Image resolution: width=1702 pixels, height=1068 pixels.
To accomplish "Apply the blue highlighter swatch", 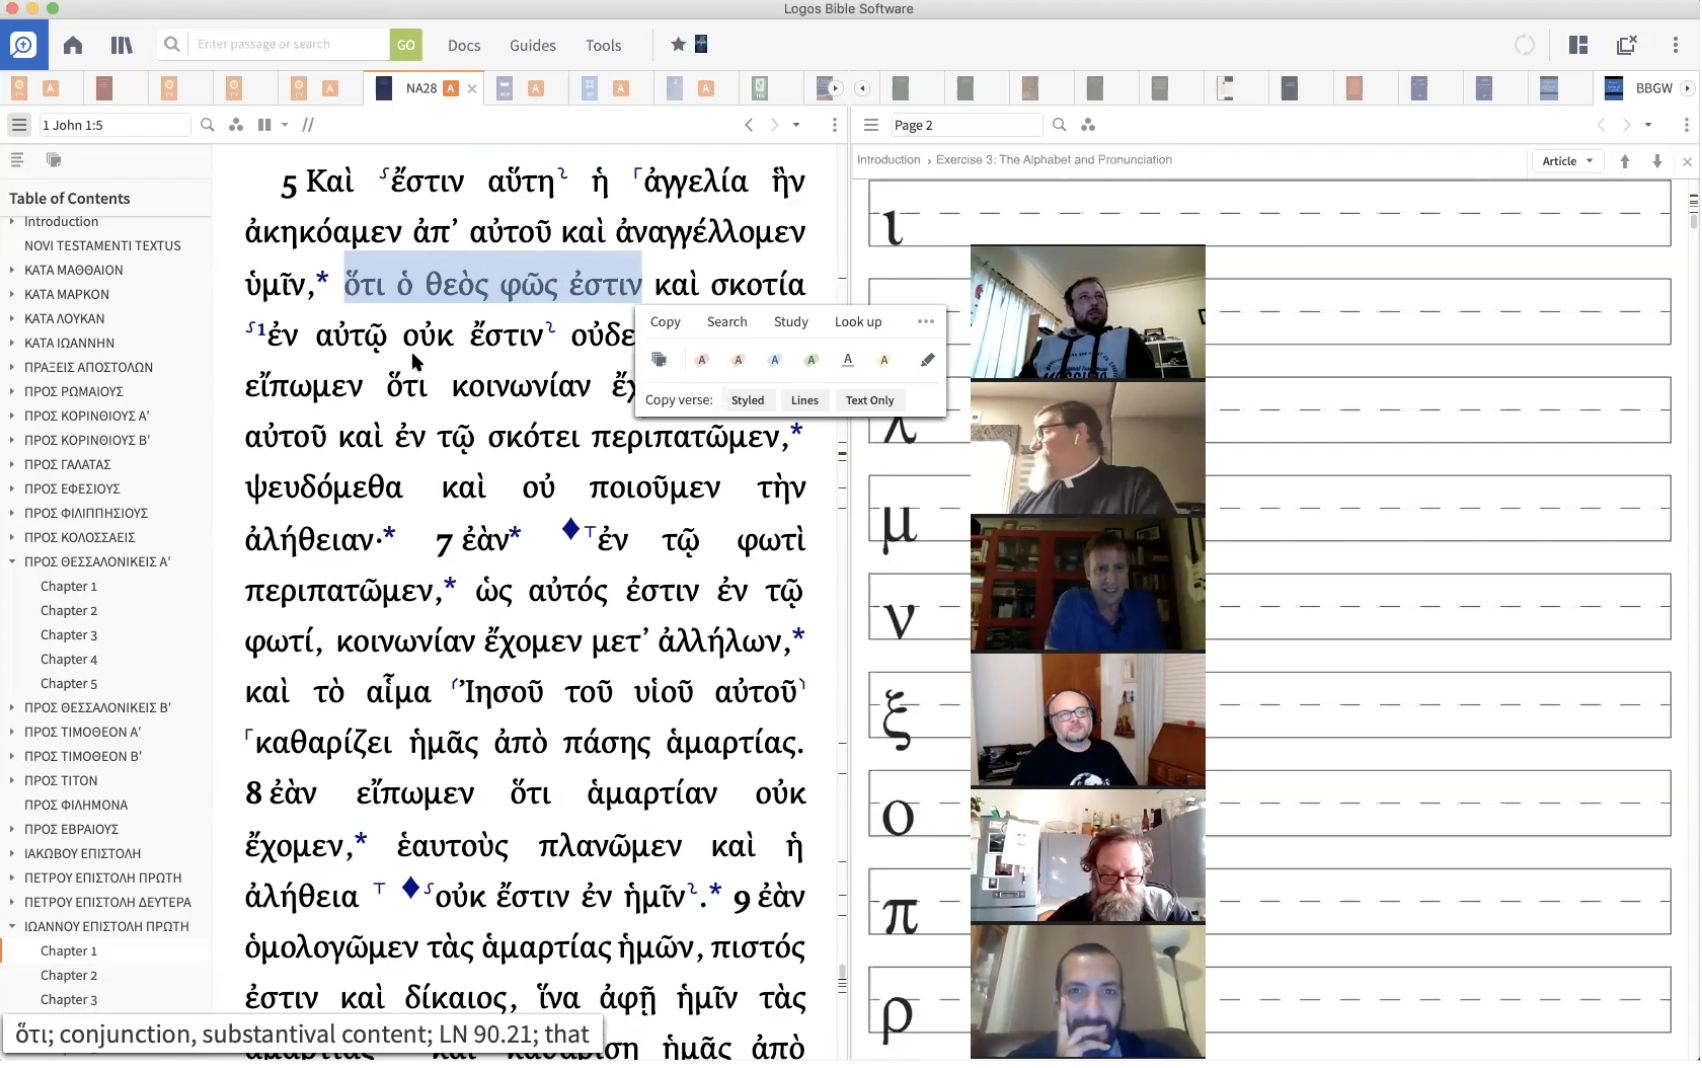I will pyautogui.click(x=774, y=360).
